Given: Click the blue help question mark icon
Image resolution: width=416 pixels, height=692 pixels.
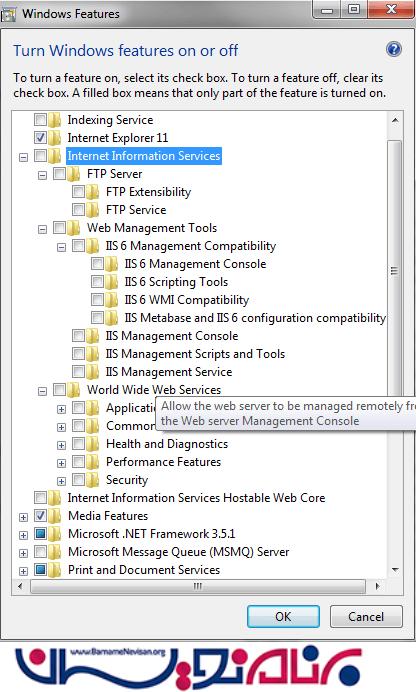Looking at the screenshot, I should pos(394,49).
